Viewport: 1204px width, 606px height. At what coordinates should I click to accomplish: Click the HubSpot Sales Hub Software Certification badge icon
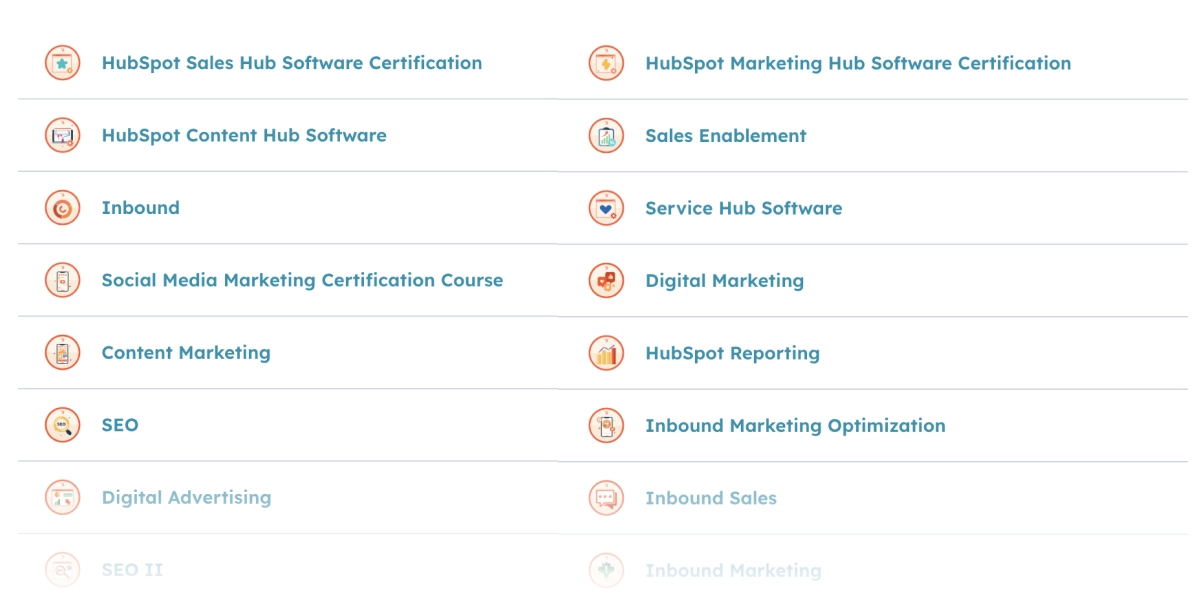62,63
